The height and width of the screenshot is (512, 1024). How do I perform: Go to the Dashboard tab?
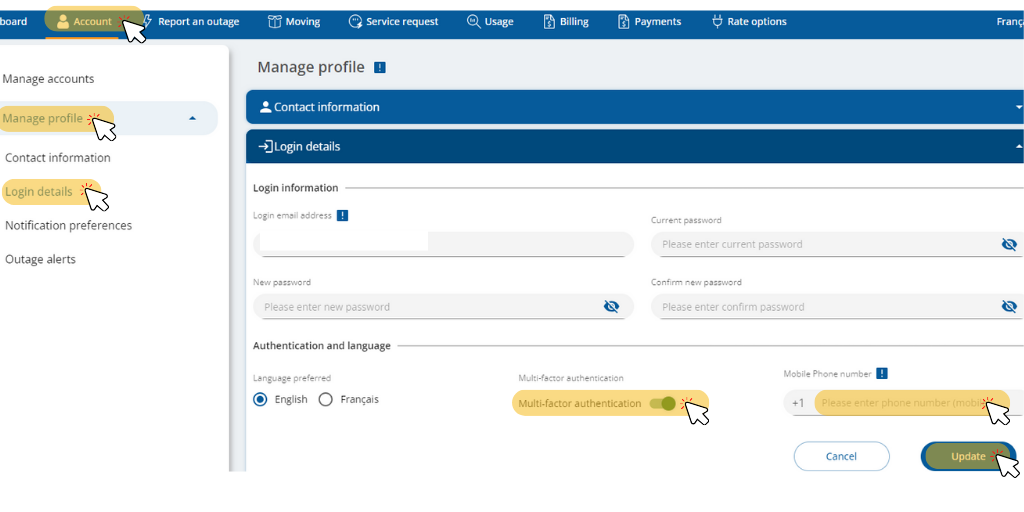point(14,22)
